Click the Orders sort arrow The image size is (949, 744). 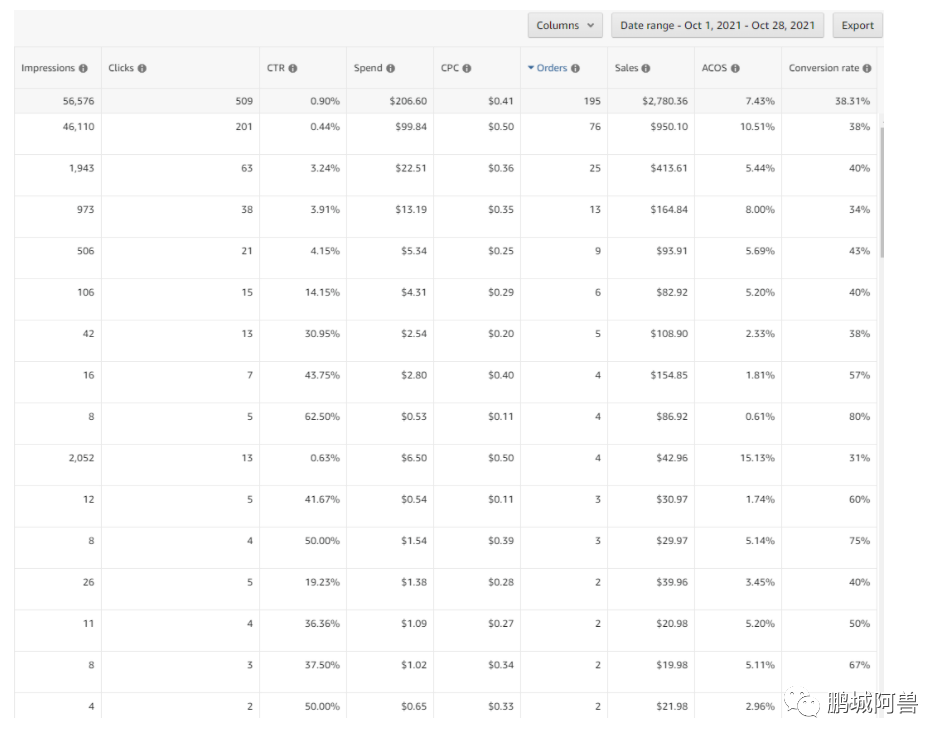(x=531, y=69)
